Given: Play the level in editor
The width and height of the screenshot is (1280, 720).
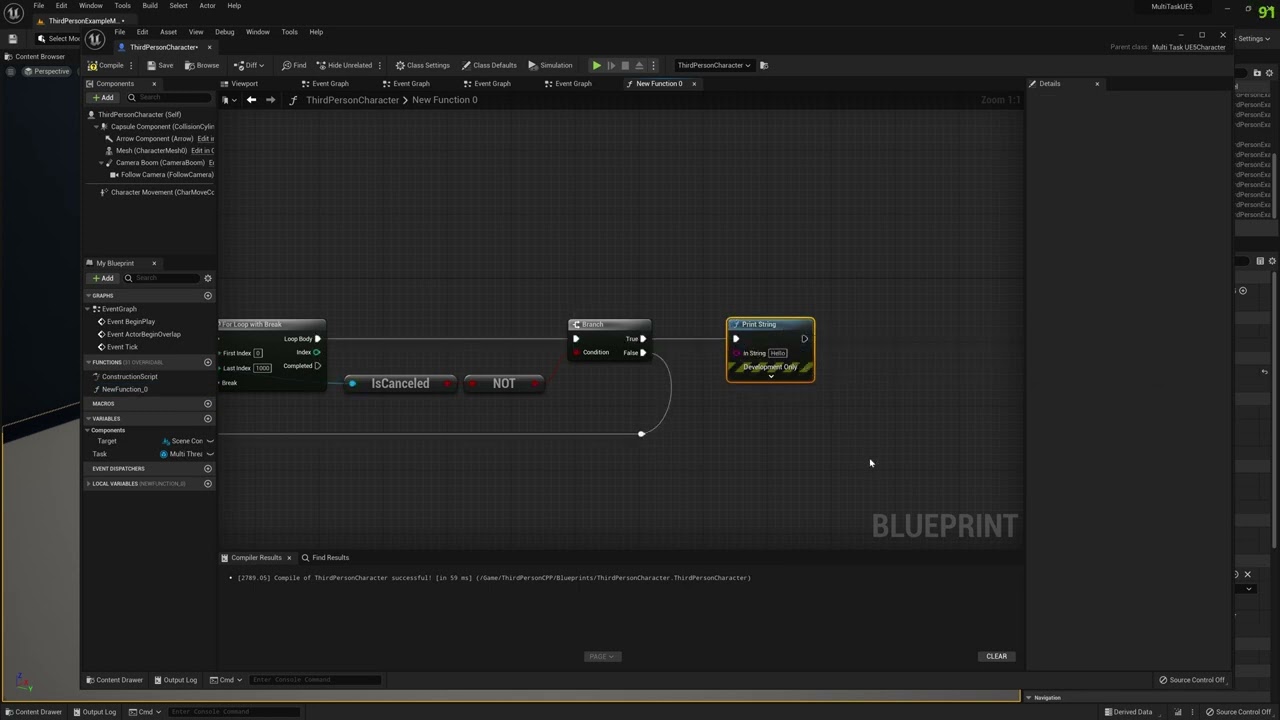Looking at the screenshot, I should coord(597,65).
